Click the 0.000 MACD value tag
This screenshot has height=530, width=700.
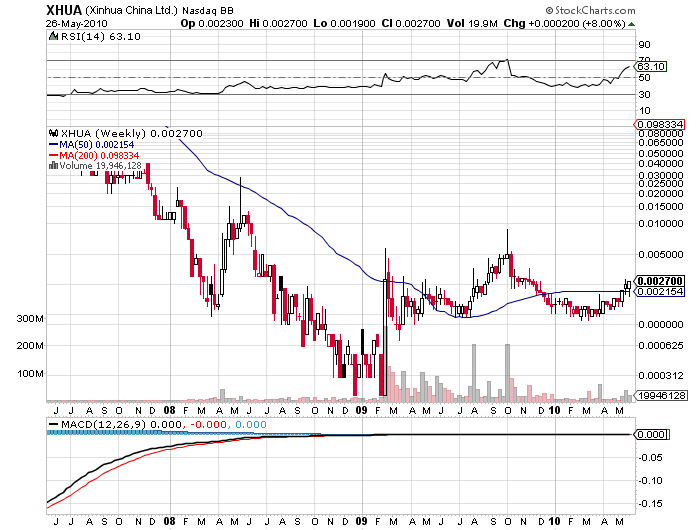tap(652, 434)
